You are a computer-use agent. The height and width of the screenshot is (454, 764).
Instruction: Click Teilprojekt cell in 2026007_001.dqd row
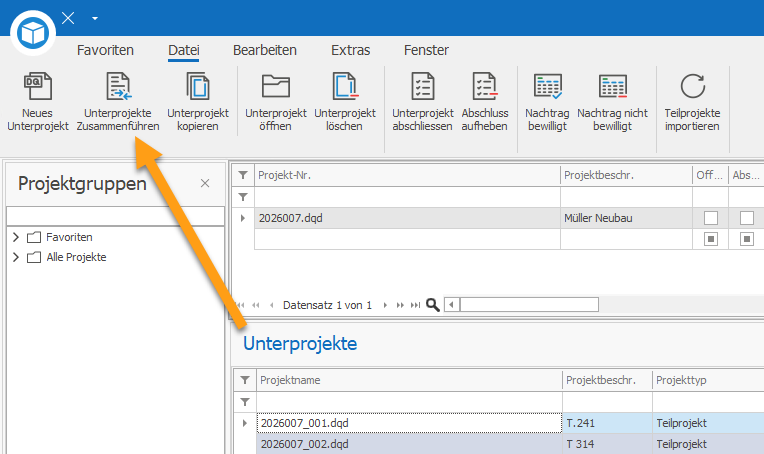(x=708, y=423)
